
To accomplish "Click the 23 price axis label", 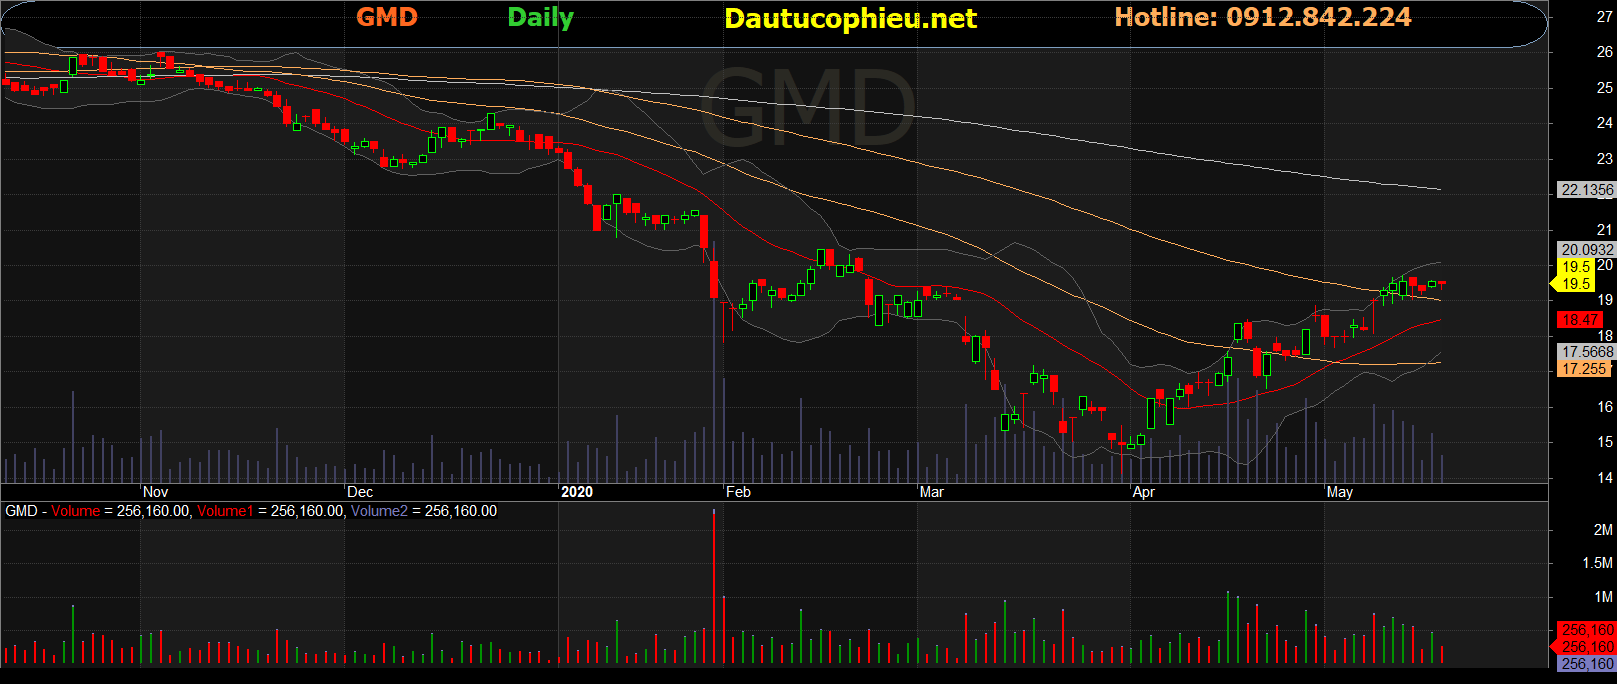I will [1604, 159].
